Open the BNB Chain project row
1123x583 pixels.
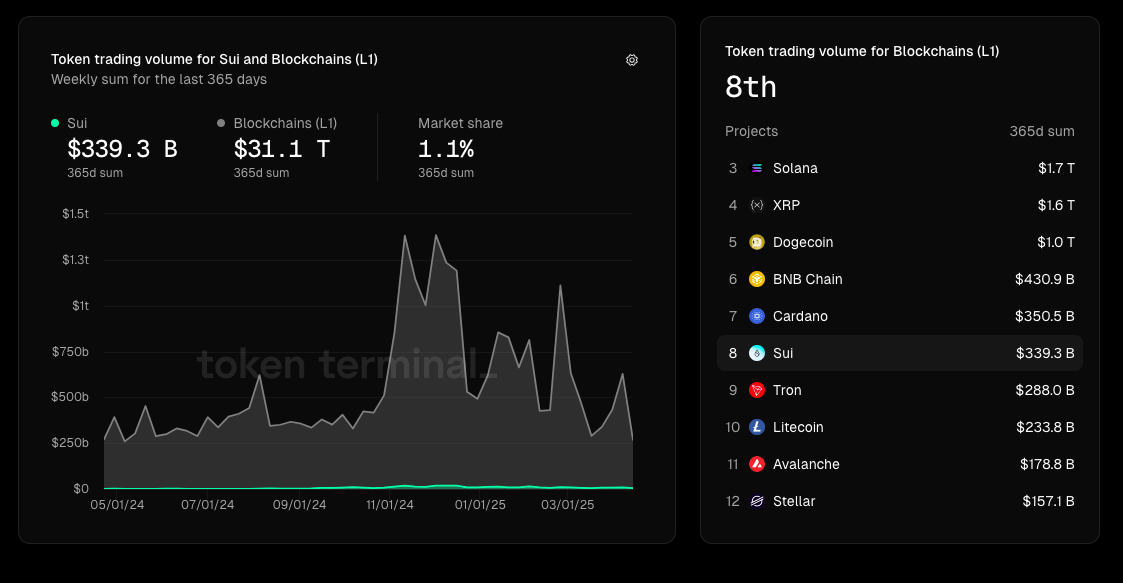(900, 279)
